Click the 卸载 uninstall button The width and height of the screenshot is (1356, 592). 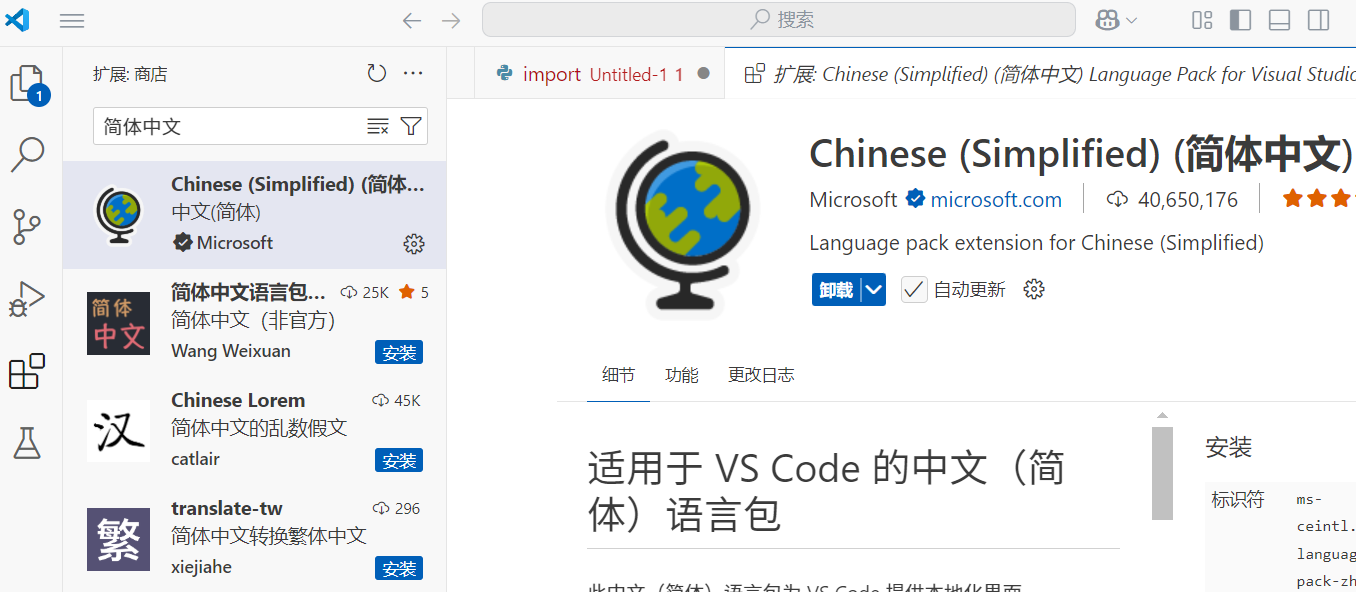836,290
